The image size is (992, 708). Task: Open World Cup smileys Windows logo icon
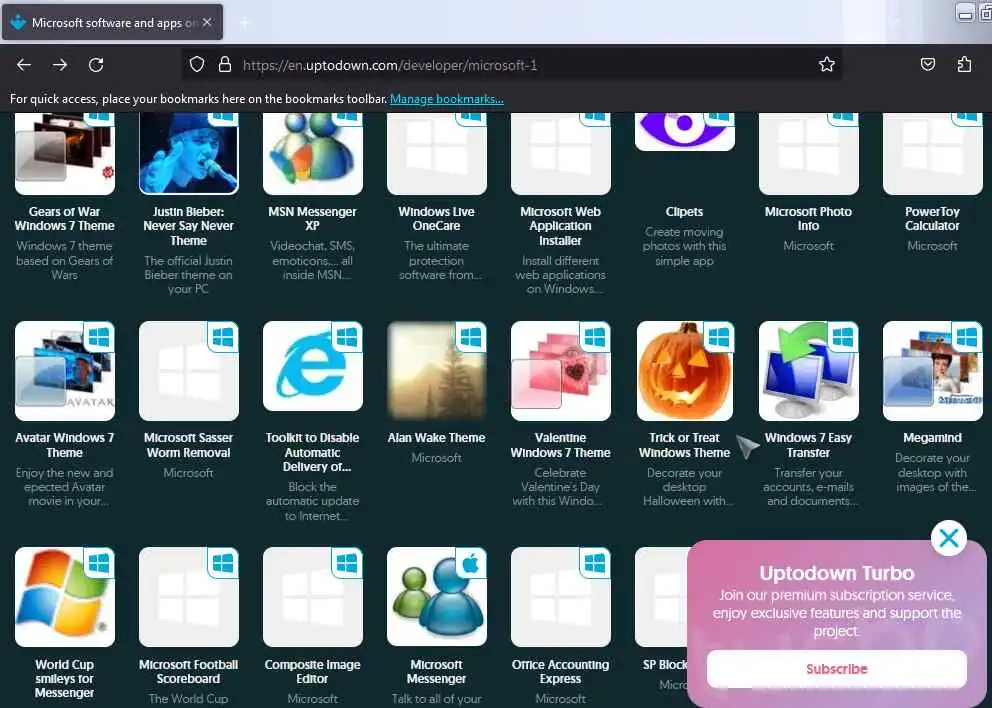point(65,597)
